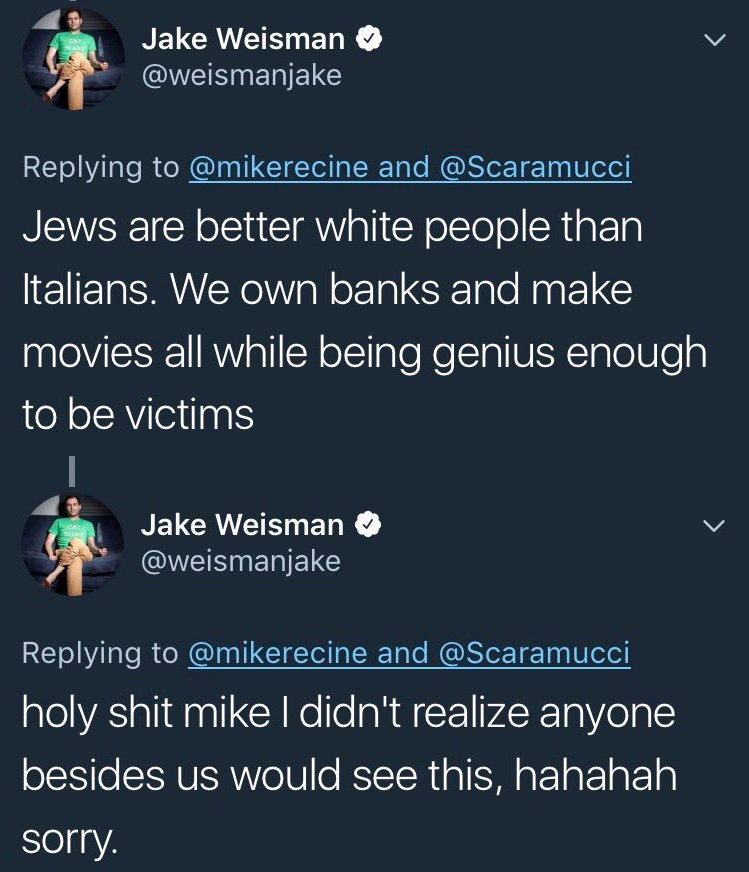
Task: Click the underlined "and" in the first tweet's reply line
Action: coord(404,167)
